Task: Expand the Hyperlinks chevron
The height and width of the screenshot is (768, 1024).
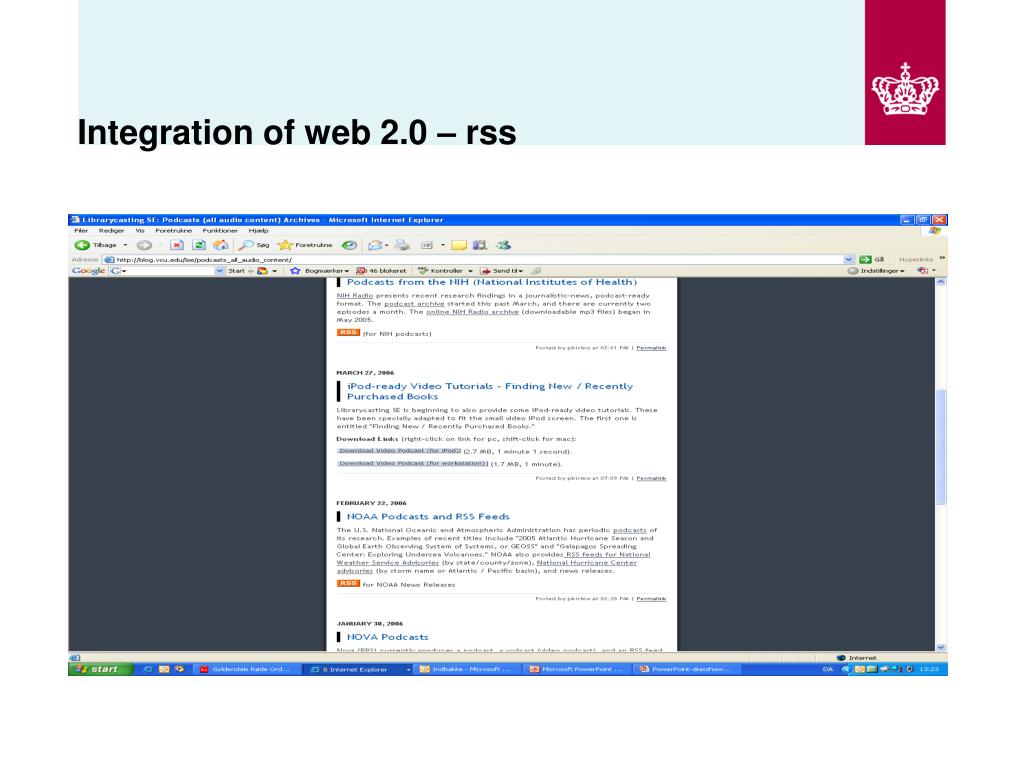Action: click(942, 259)
